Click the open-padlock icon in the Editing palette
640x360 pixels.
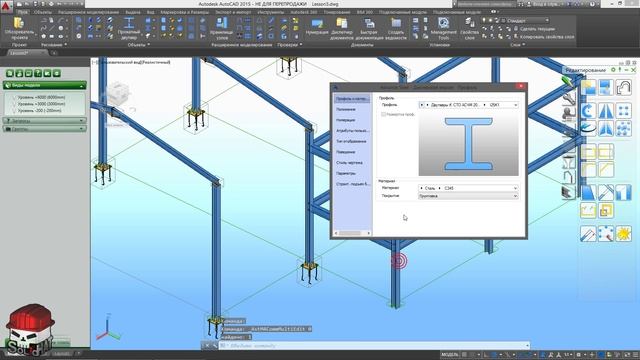click(x=623, y=88)
